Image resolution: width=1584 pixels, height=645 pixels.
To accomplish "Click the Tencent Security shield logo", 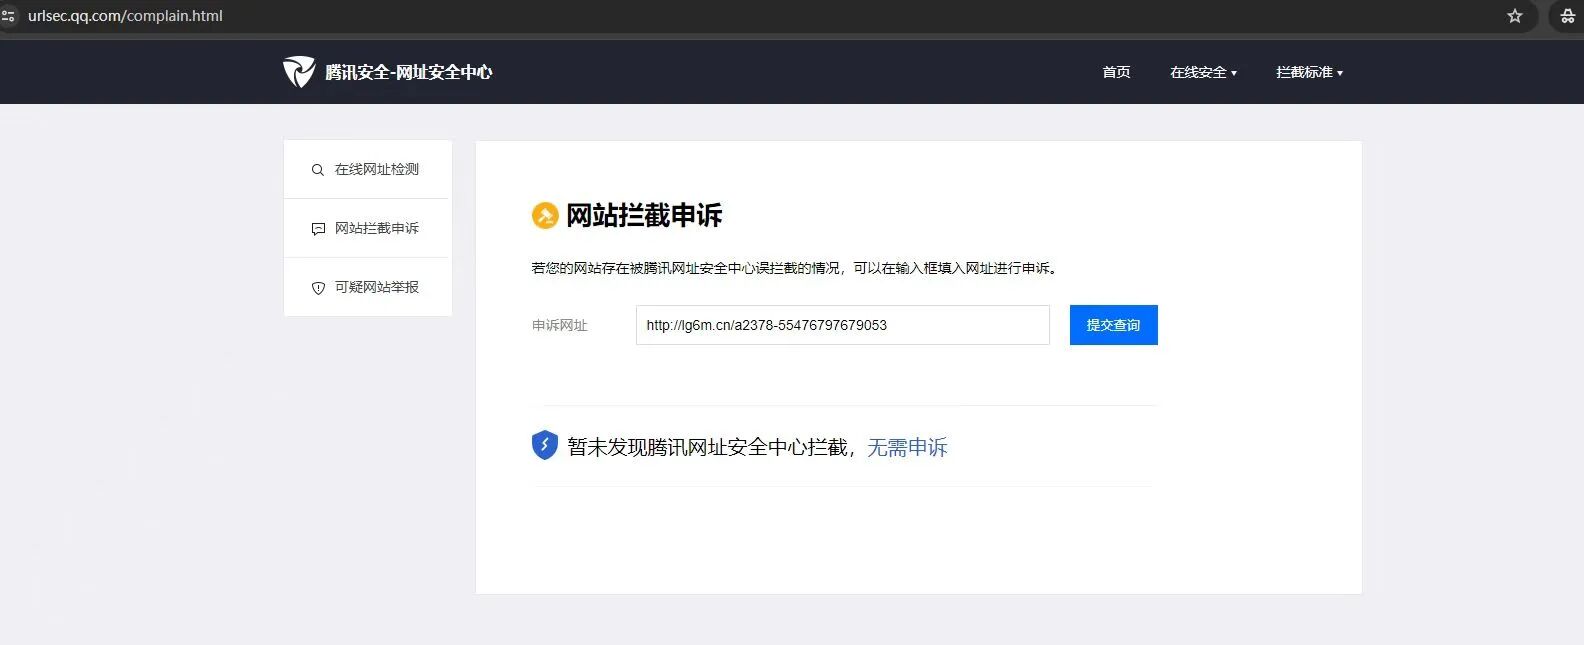I will (x=299, y=72).
